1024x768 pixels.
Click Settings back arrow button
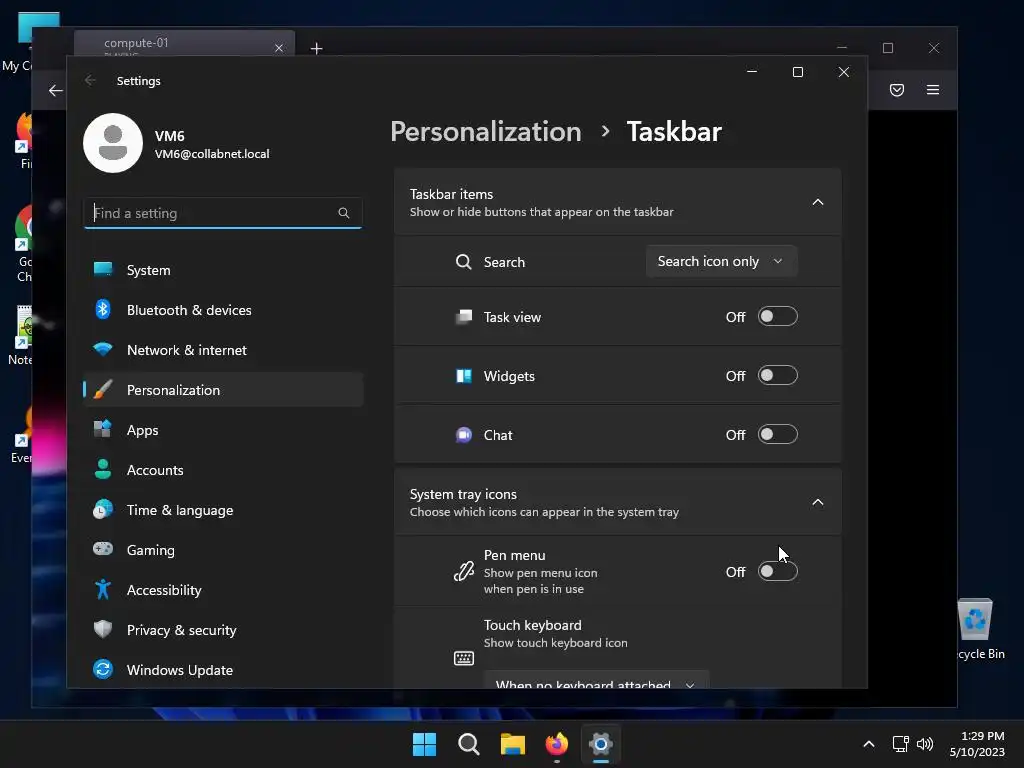pos(90,80)
